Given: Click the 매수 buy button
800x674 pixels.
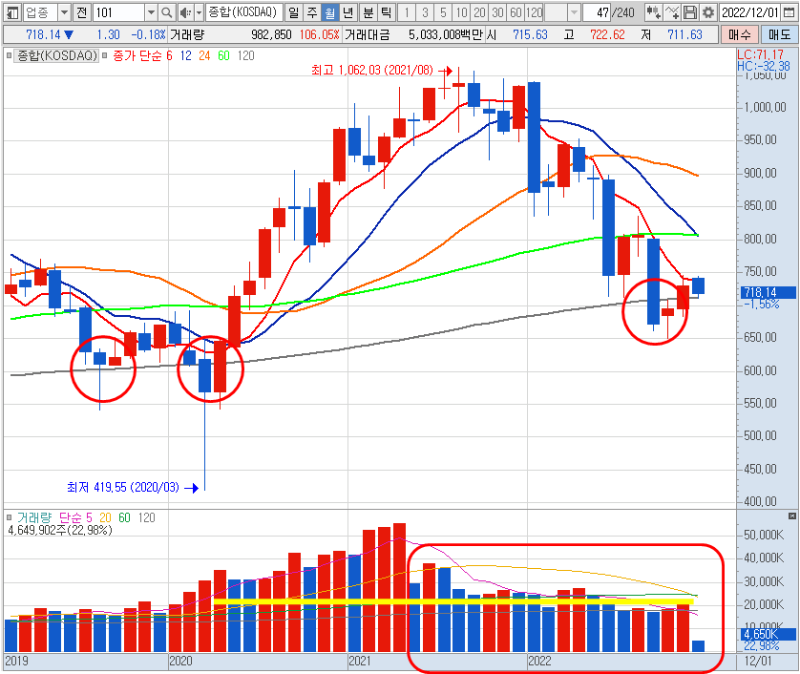Looking at the screenshot, I should [739, 35].
